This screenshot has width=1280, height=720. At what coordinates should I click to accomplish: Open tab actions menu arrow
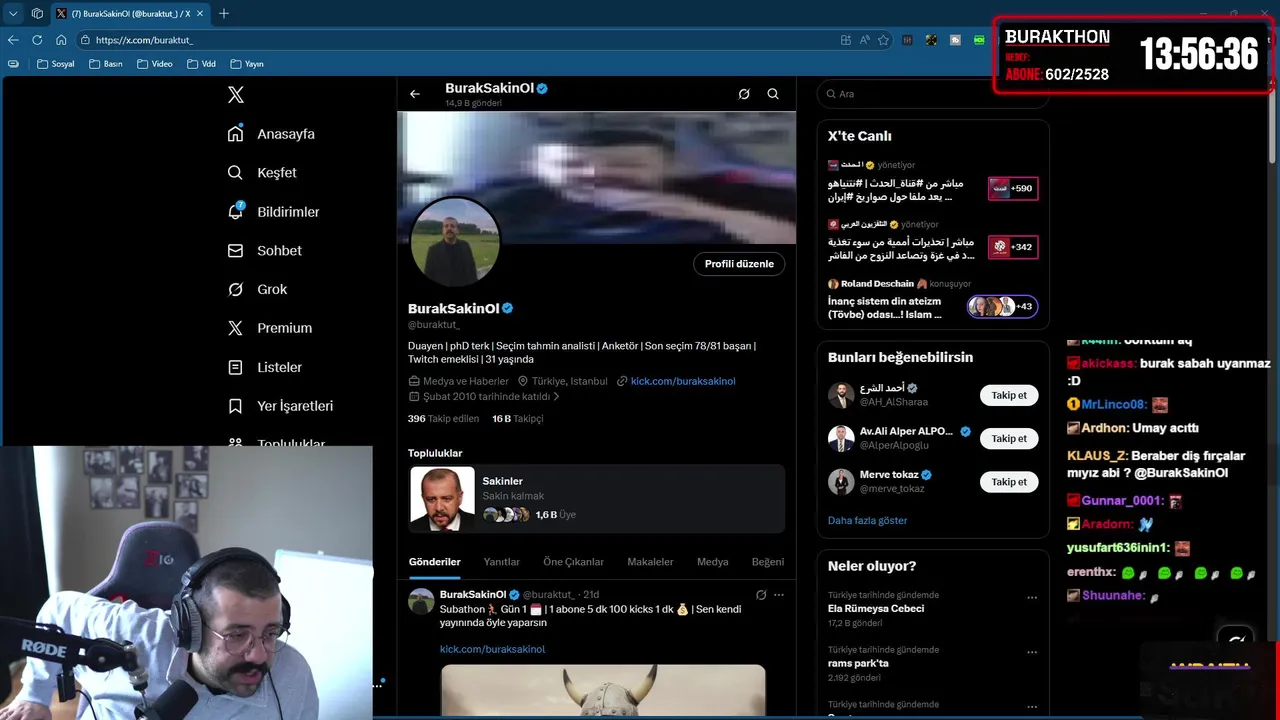click(x=13, y=13)
